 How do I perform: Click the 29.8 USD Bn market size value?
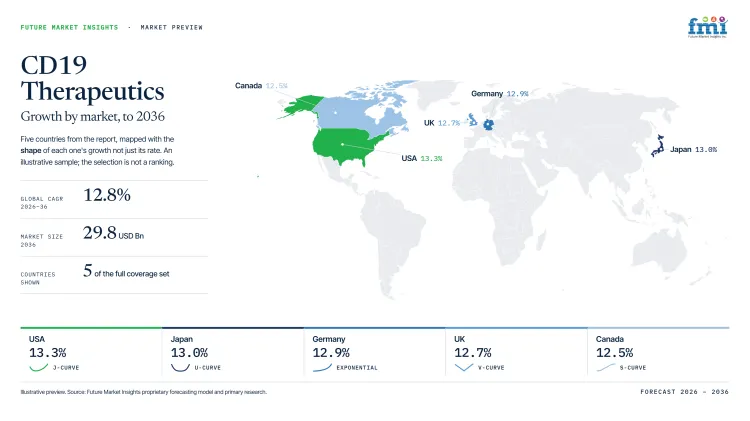(113, 233)
